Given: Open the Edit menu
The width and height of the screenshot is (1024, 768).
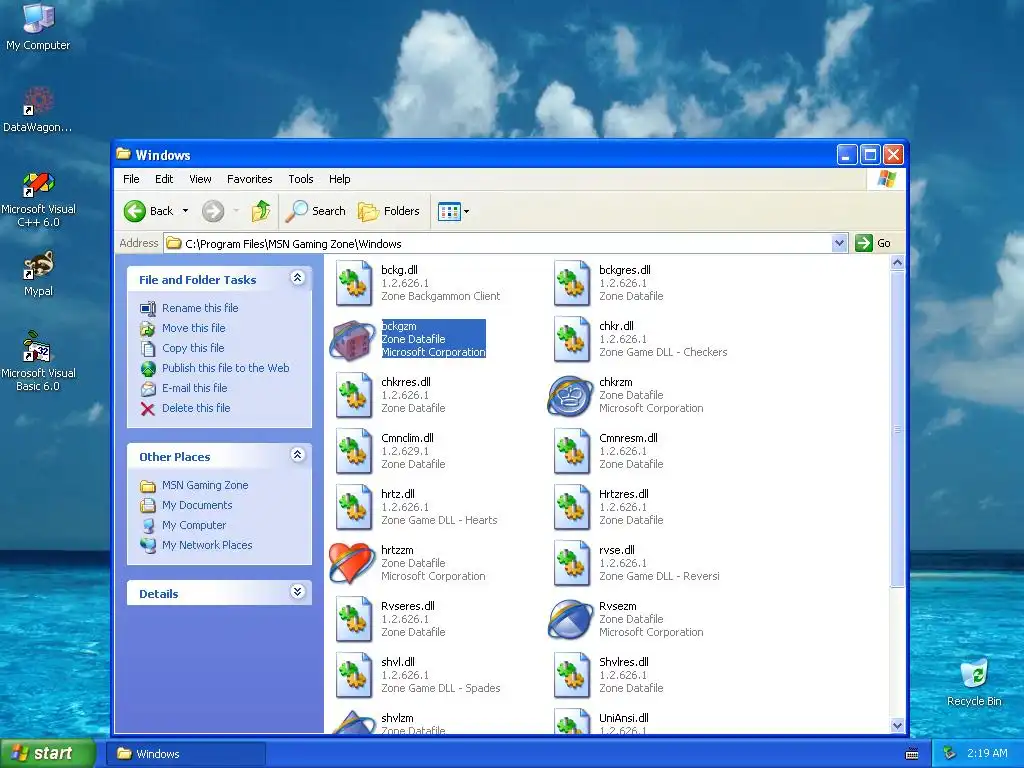Looking at the screenshot, I should (x=164, y=179).
